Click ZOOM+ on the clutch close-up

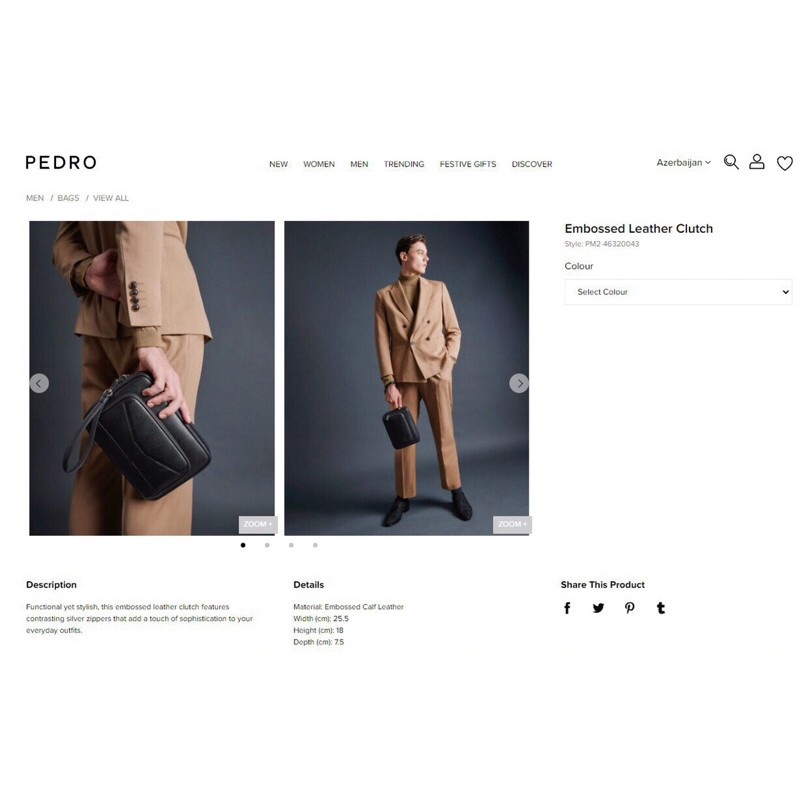tap(258, 524)
